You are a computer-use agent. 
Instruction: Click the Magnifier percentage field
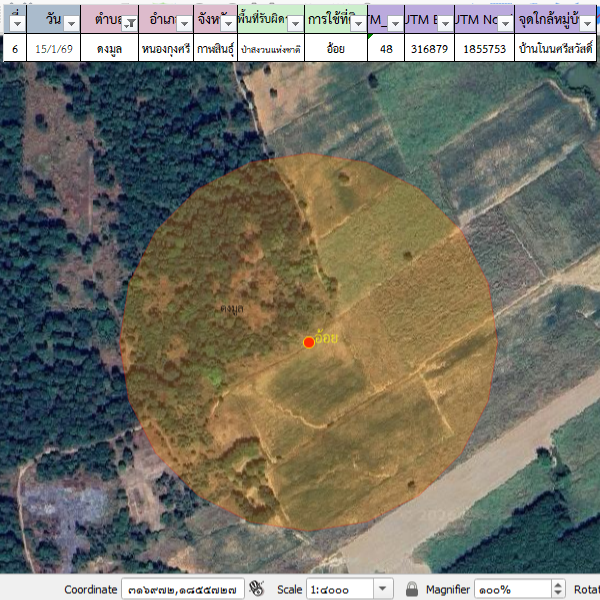[x=510, y=589]
